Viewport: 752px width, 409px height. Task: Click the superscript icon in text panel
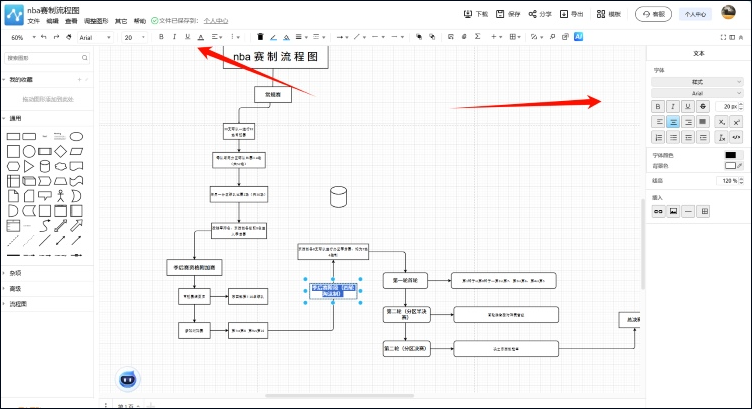coord(735,121)
